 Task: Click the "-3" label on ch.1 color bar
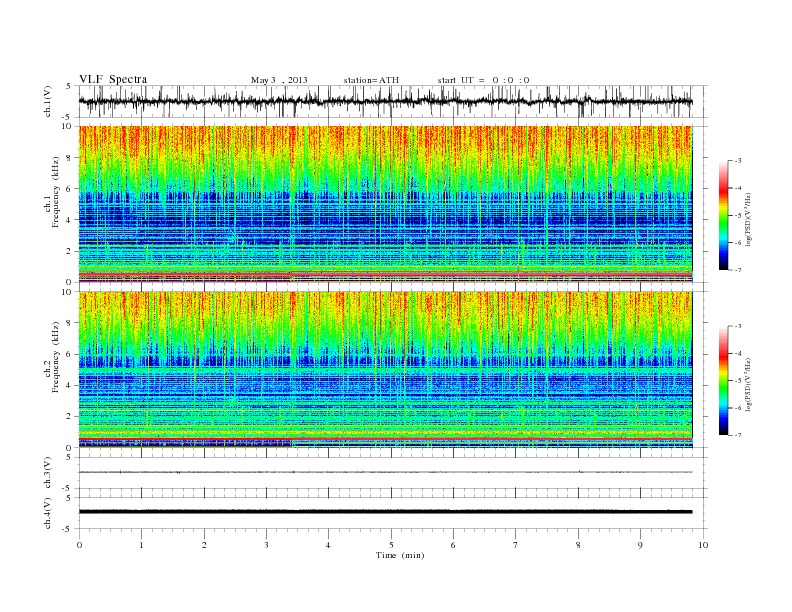coord(738,161)
